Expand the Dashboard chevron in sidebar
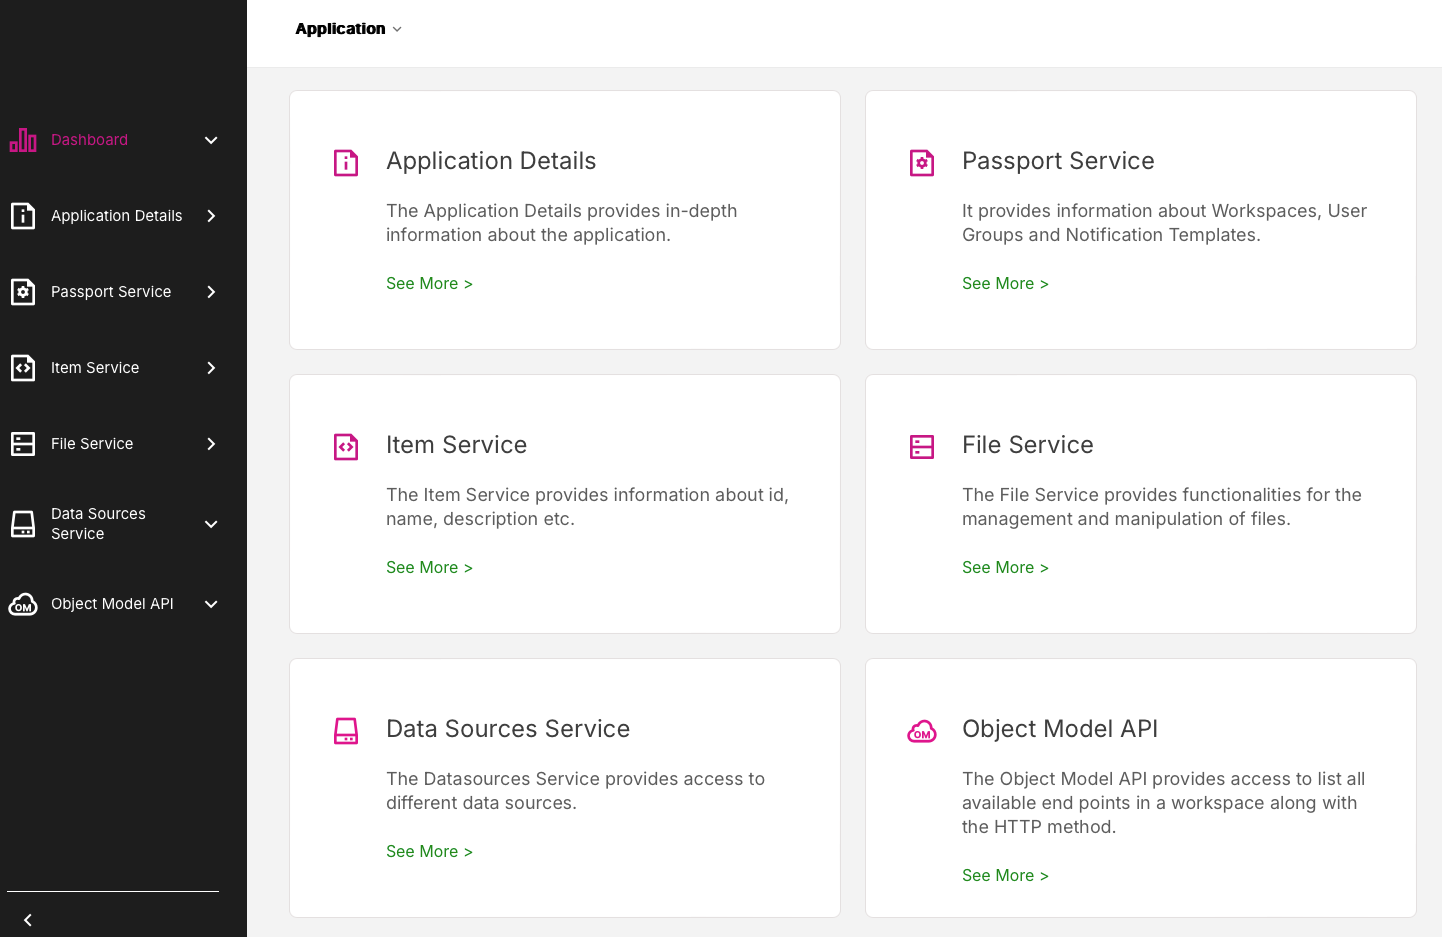1442x937 pixels. pyautogui.click(x=211, y=140)
